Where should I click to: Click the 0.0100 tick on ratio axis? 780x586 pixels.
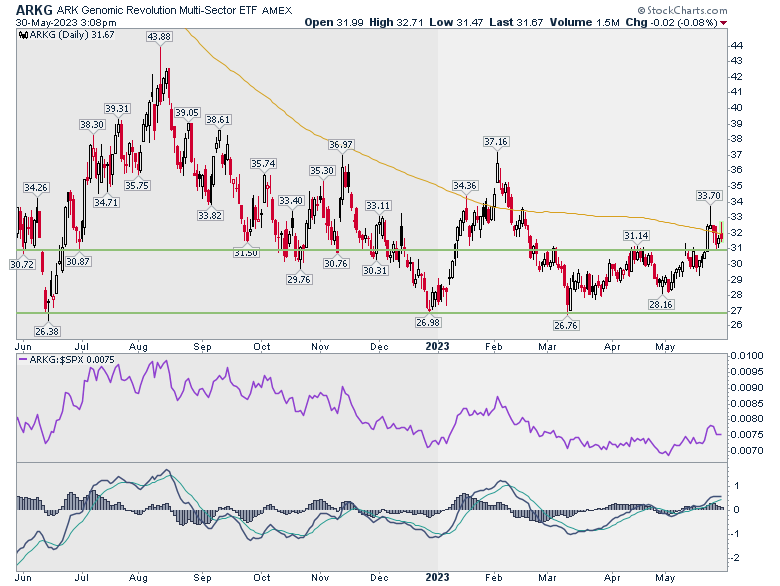(746, 356)
